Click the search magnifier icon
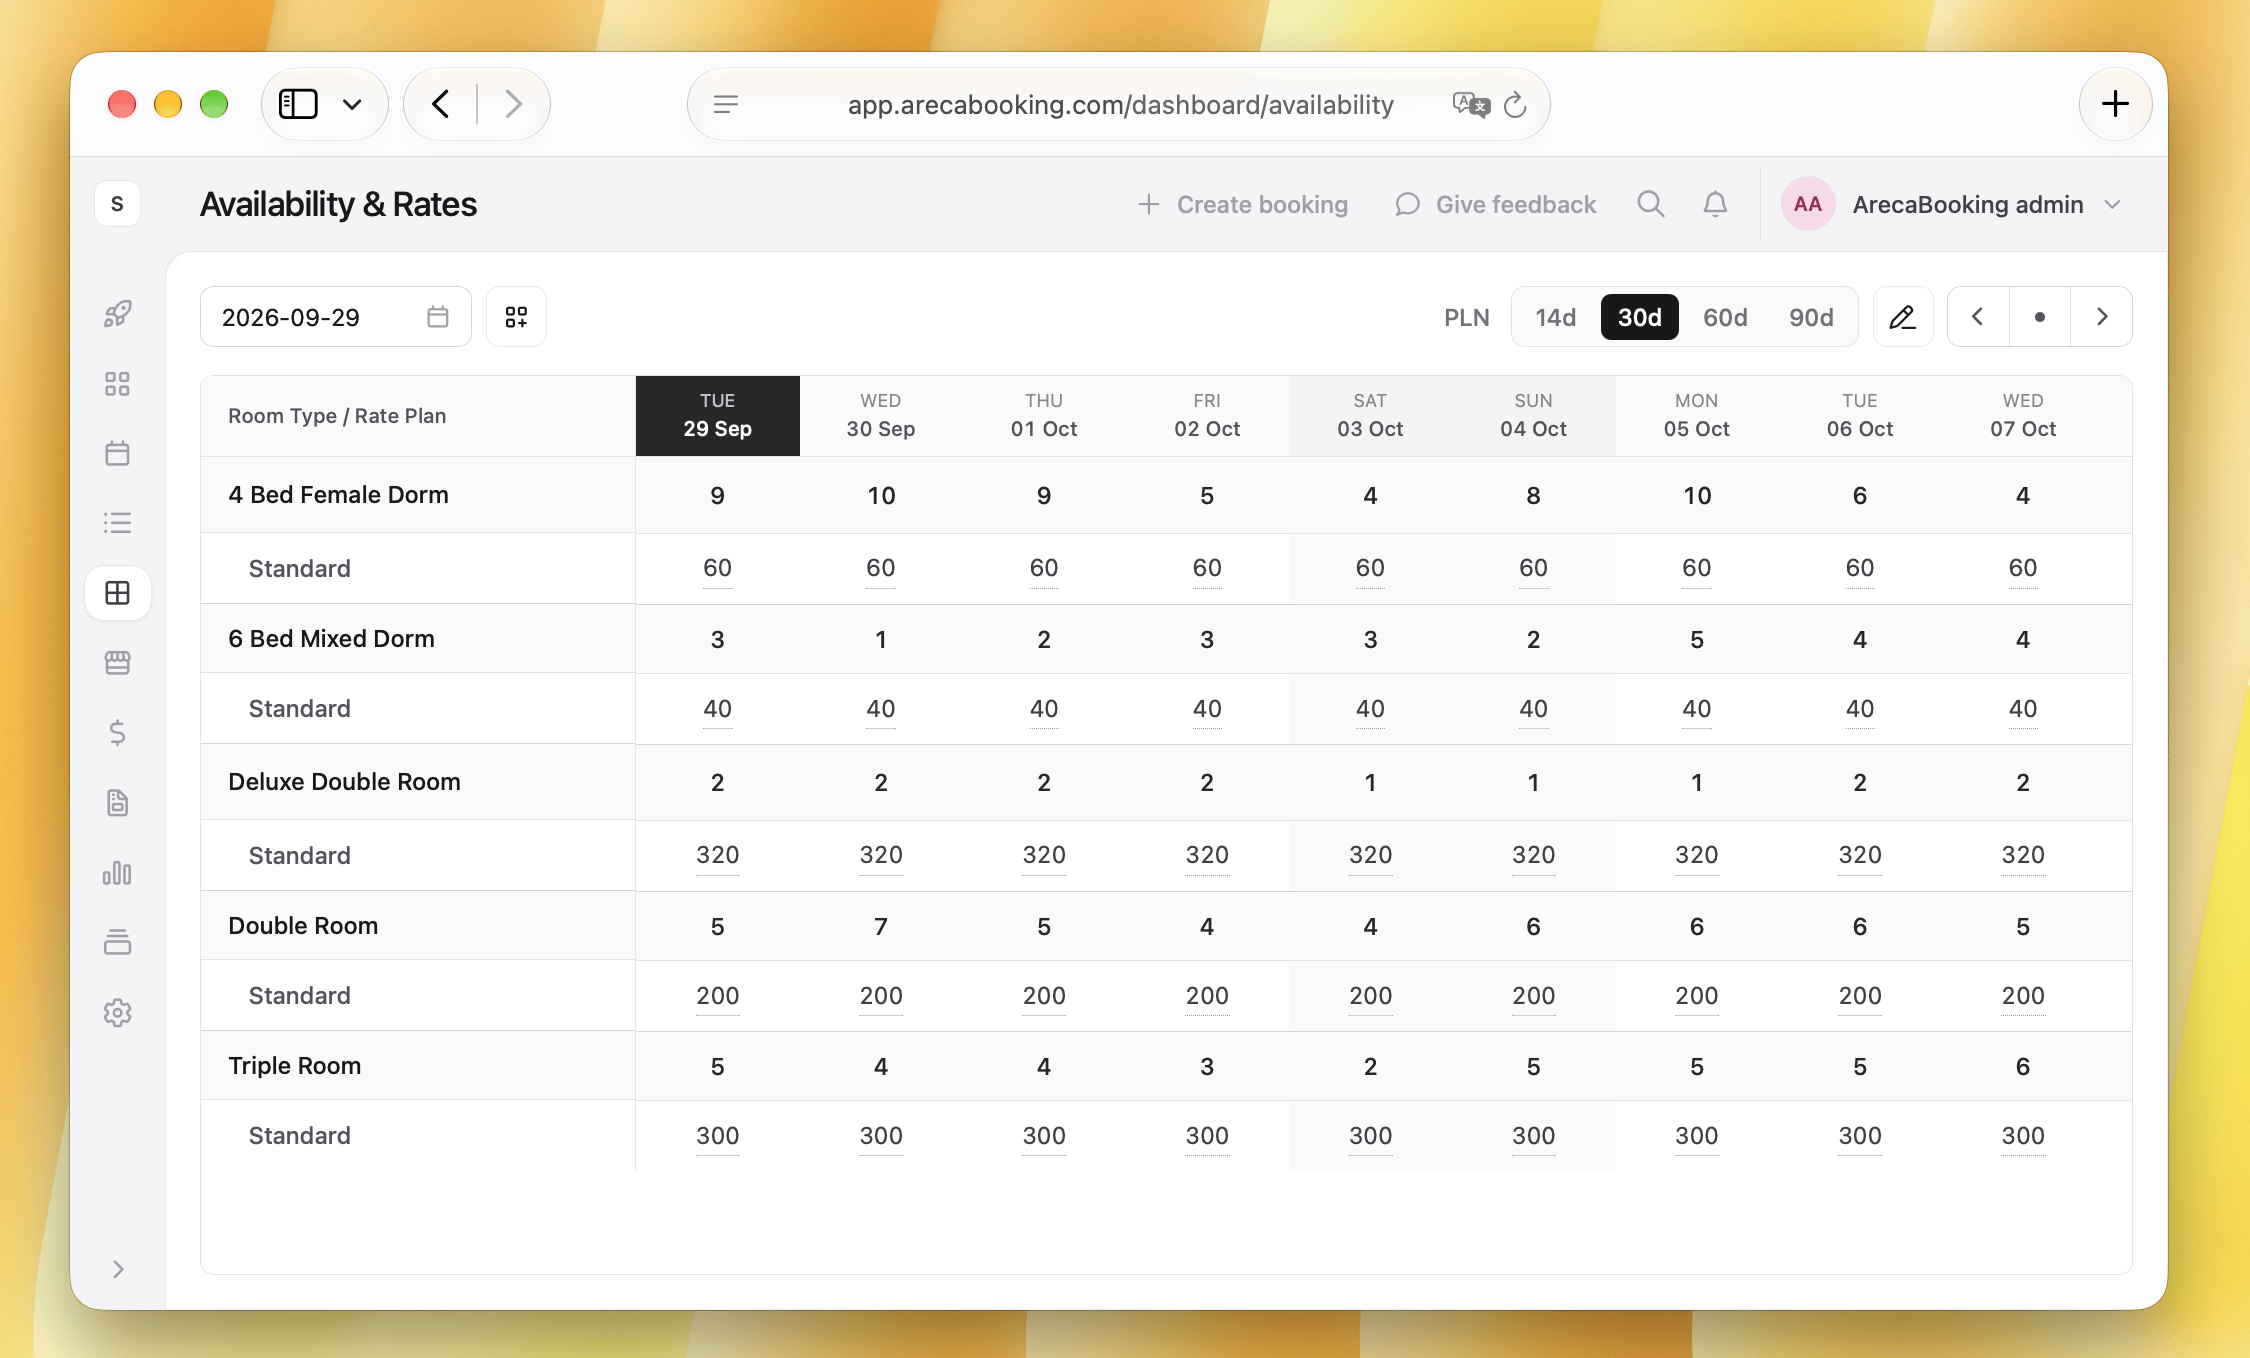Screen dimensions: 2250x1358 point(1651,204)
